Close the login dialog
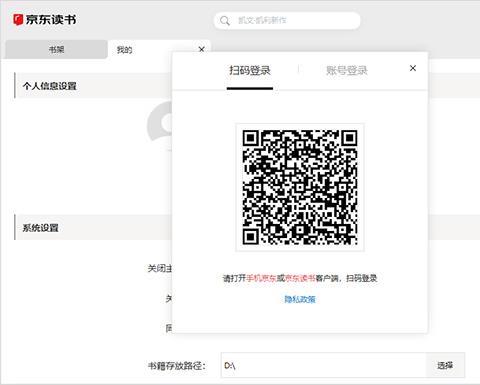Screen dimensions: 480x385 [413, 68]
